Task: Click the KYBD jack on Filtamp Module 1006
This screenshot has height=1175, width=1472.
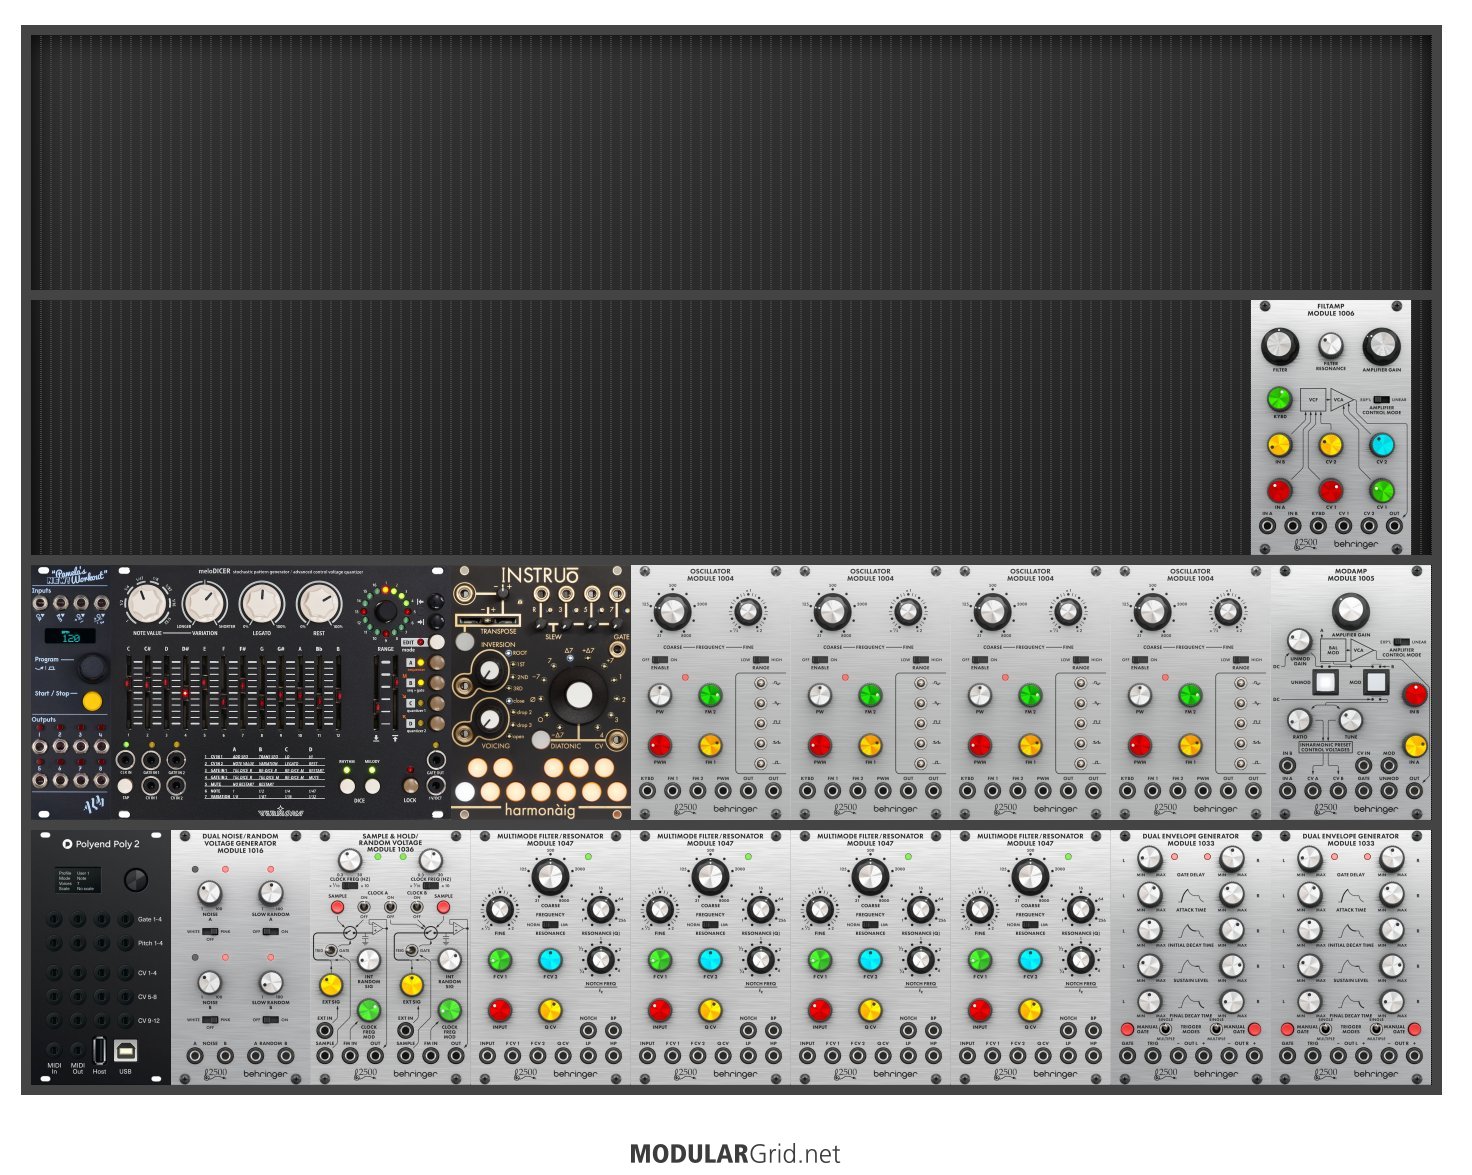Action: [x=1318, y=527]
